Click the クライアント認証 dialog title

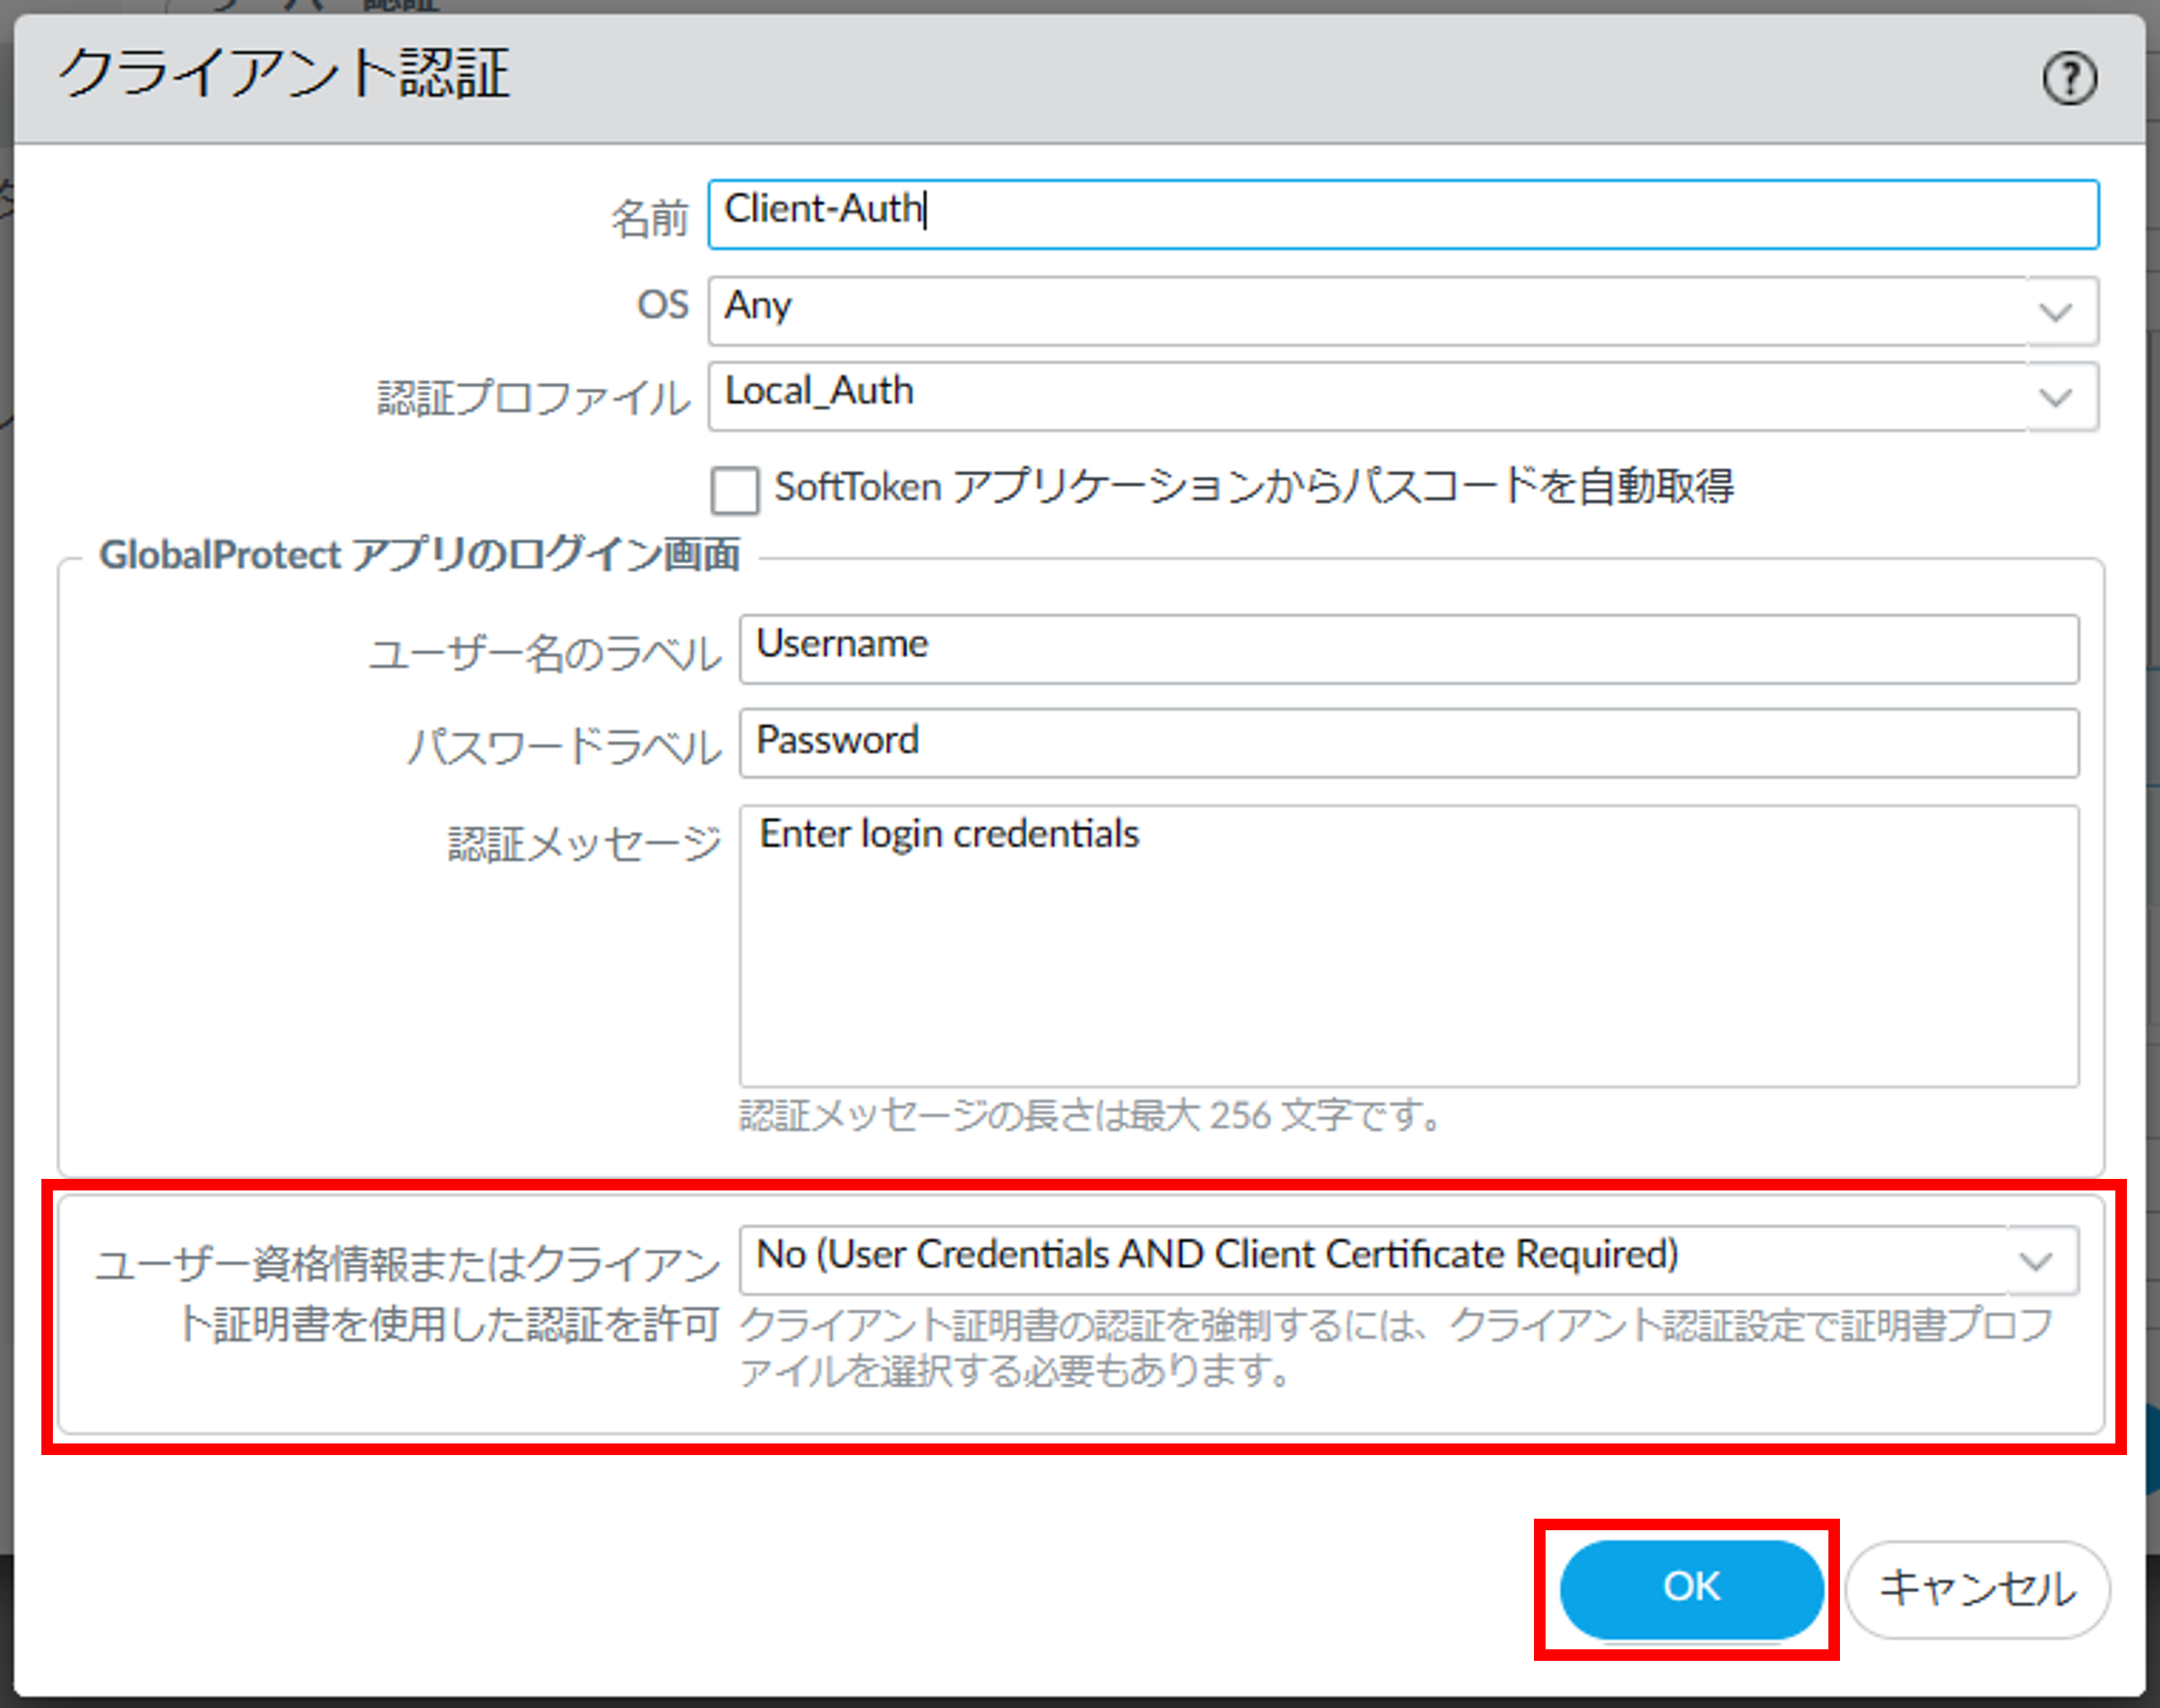tap(283, 74)
